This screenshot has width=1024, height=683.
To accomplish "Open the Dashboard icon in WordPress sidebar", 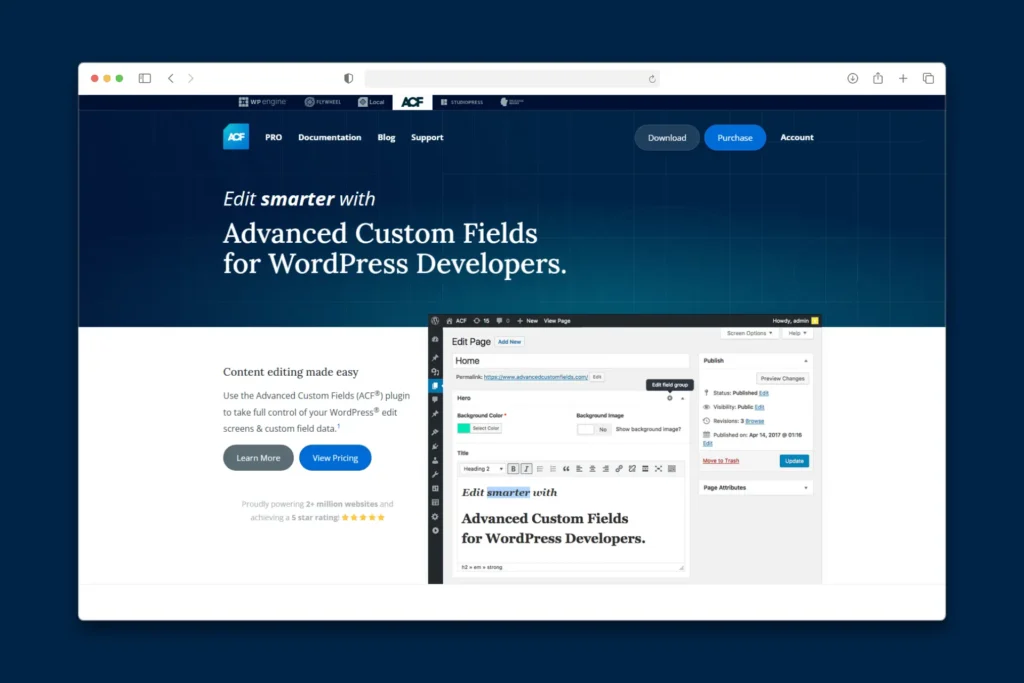I will (x=436, y=340).
